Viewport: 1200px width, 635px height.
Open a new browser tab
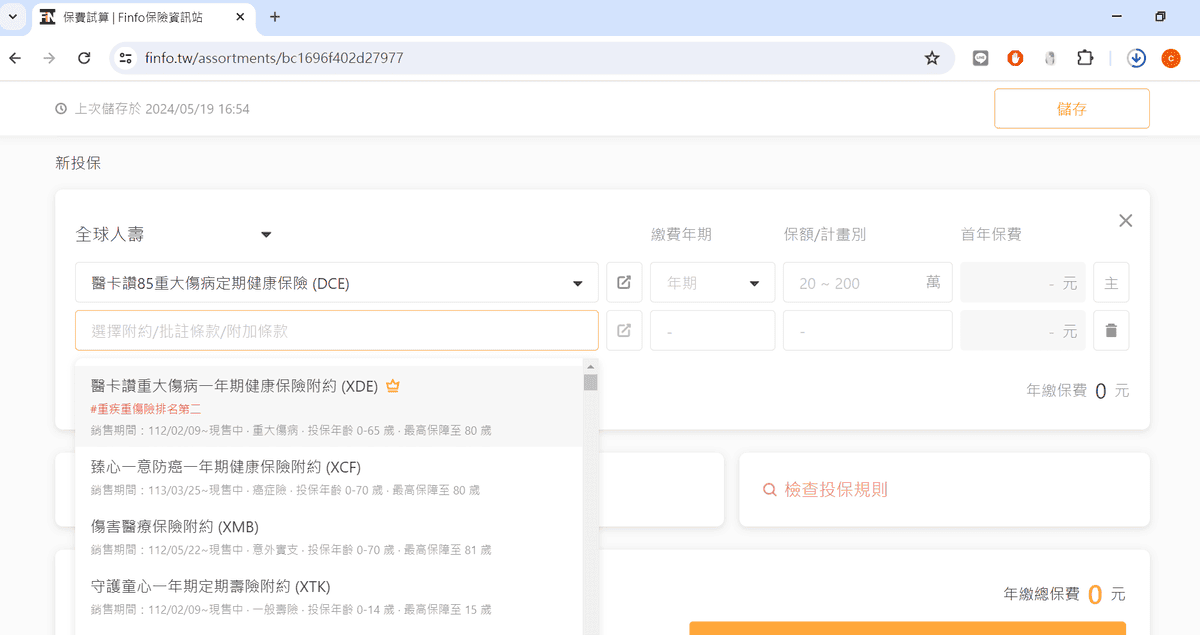click(x=275, y=17)
